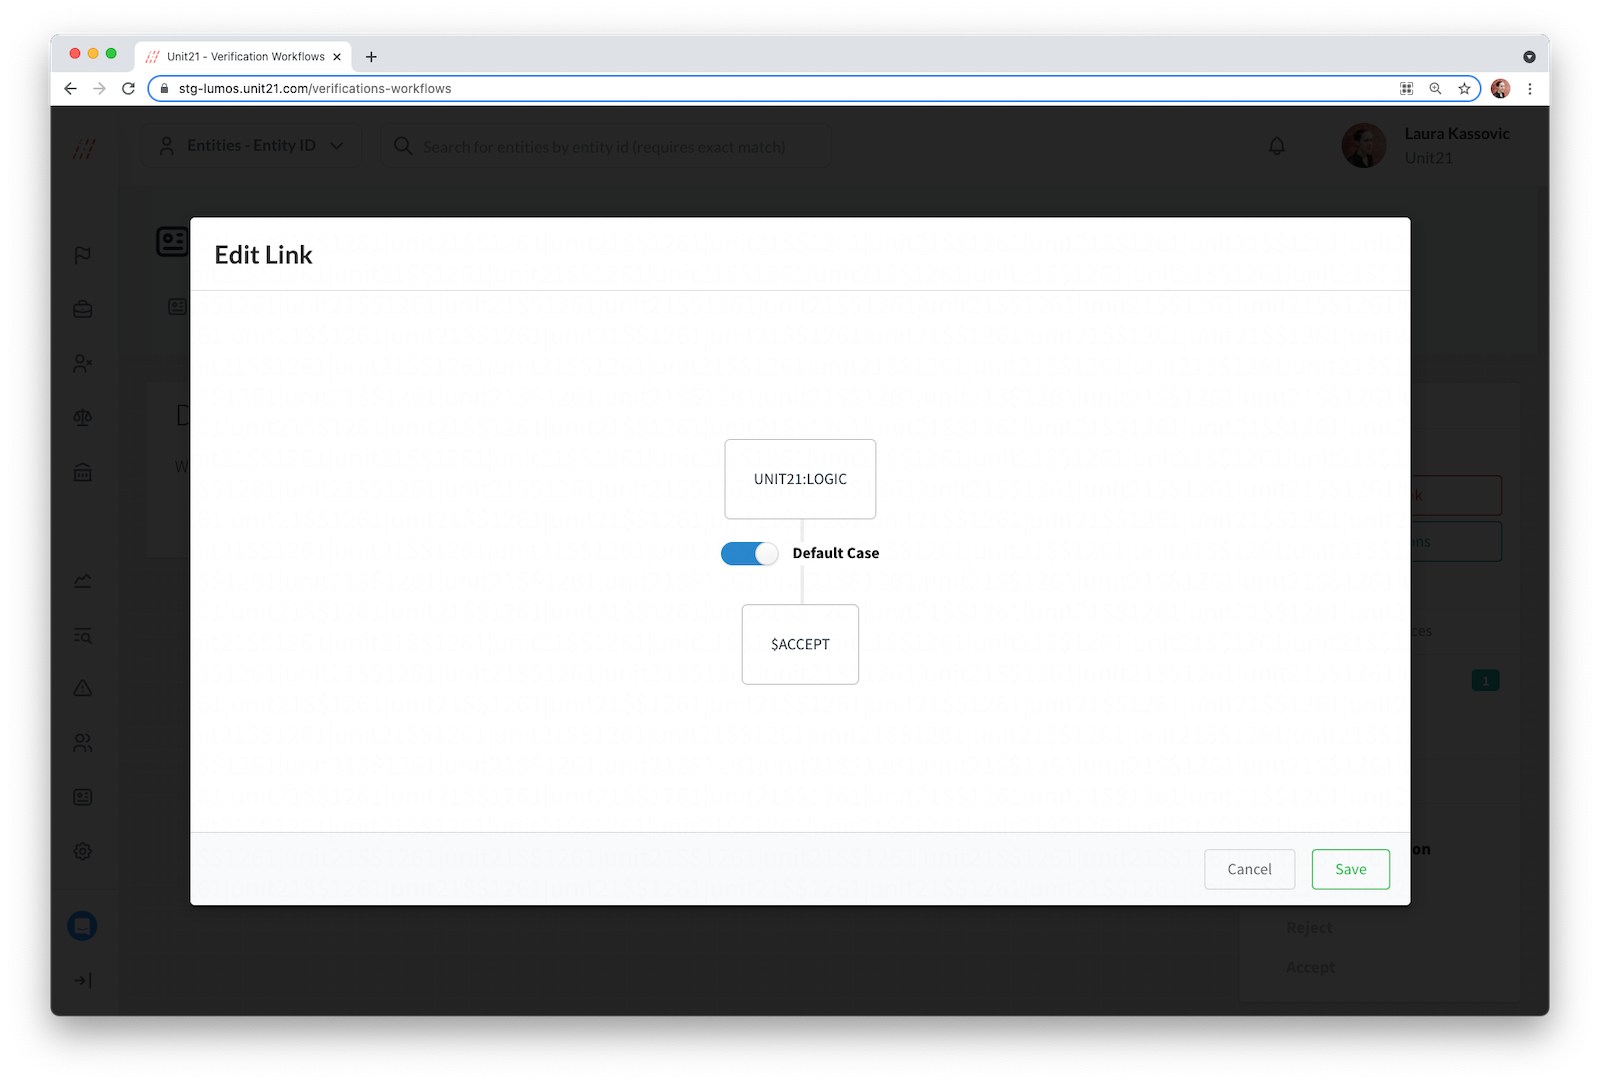Select the $ACCEPT node box
1600x1083 pixels.
click(x=800, y=644)
